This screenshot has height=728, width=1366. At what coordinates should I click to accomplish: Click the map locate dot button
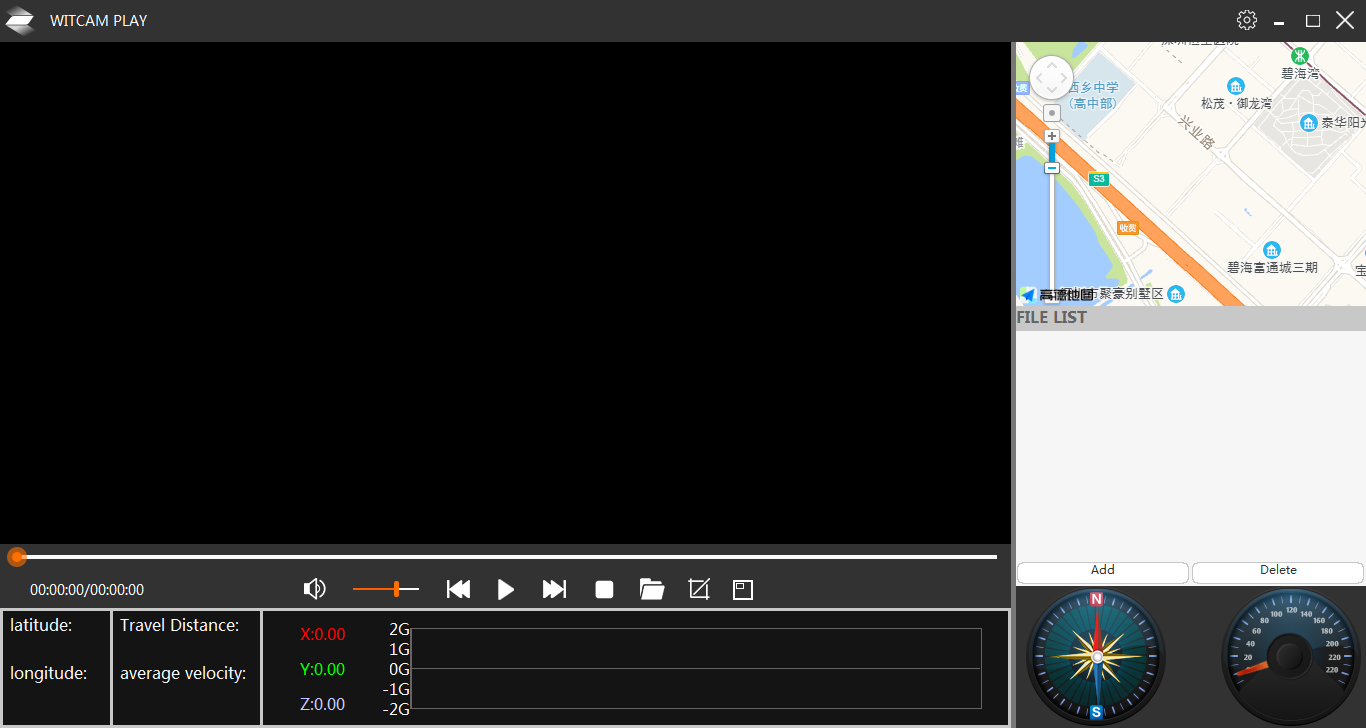click(x=1052, y=113)
